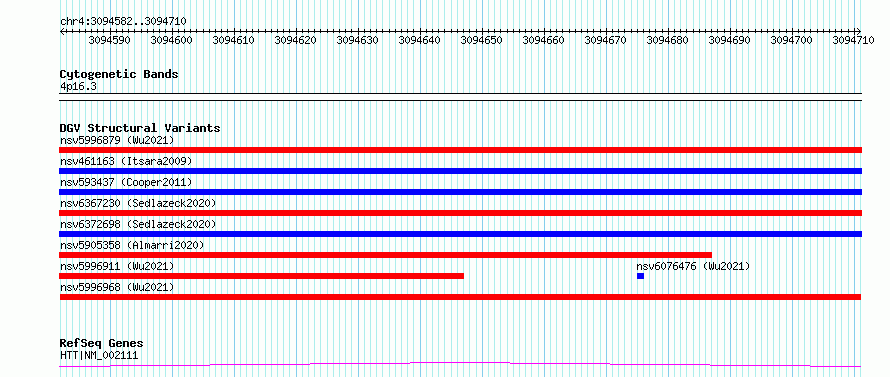Click the blue nsv593437 variant bar

click(460, 192)
